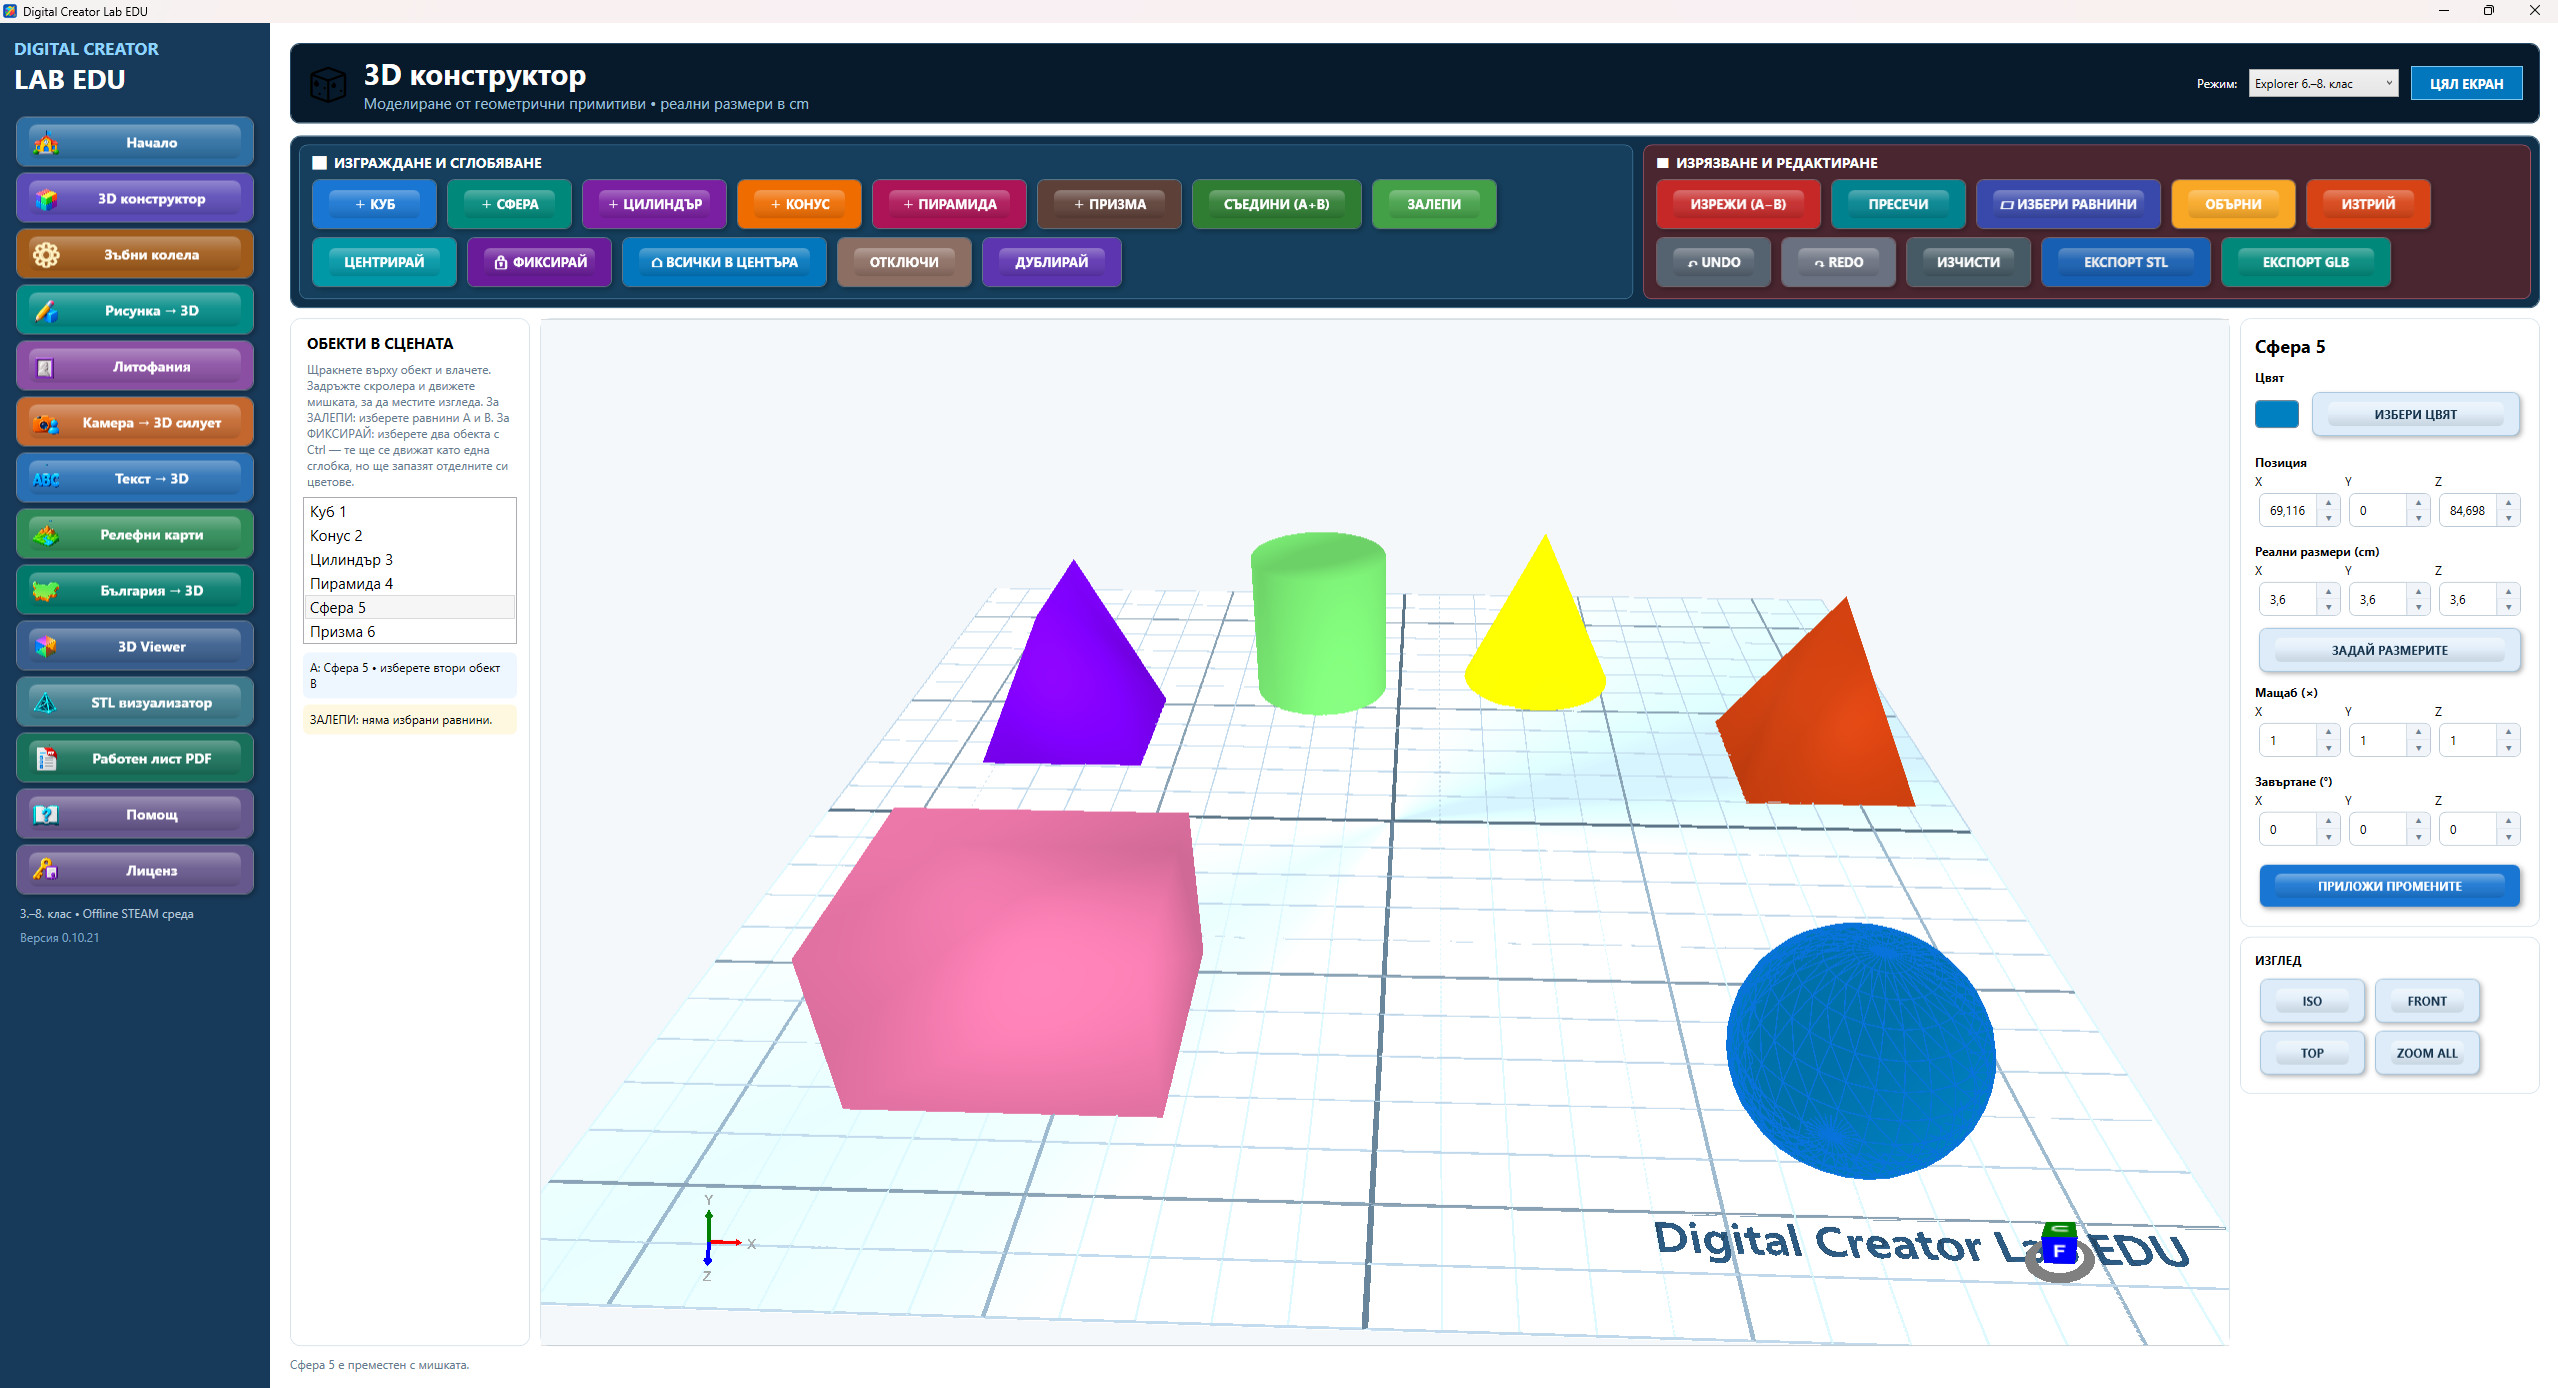Click the Начало sidebar icon
The image size is (2558, 1388).
point(46,143)
